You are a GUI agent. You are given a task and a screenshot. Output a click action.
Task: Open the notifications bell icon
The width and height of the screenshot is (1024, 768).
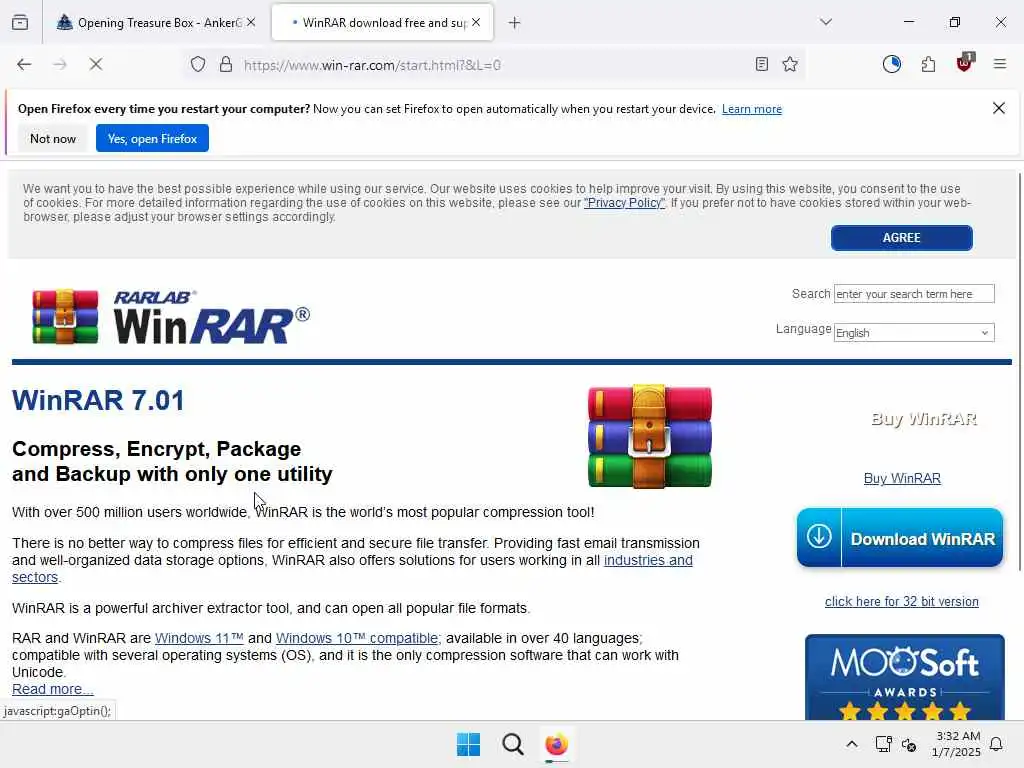point(996,744)
